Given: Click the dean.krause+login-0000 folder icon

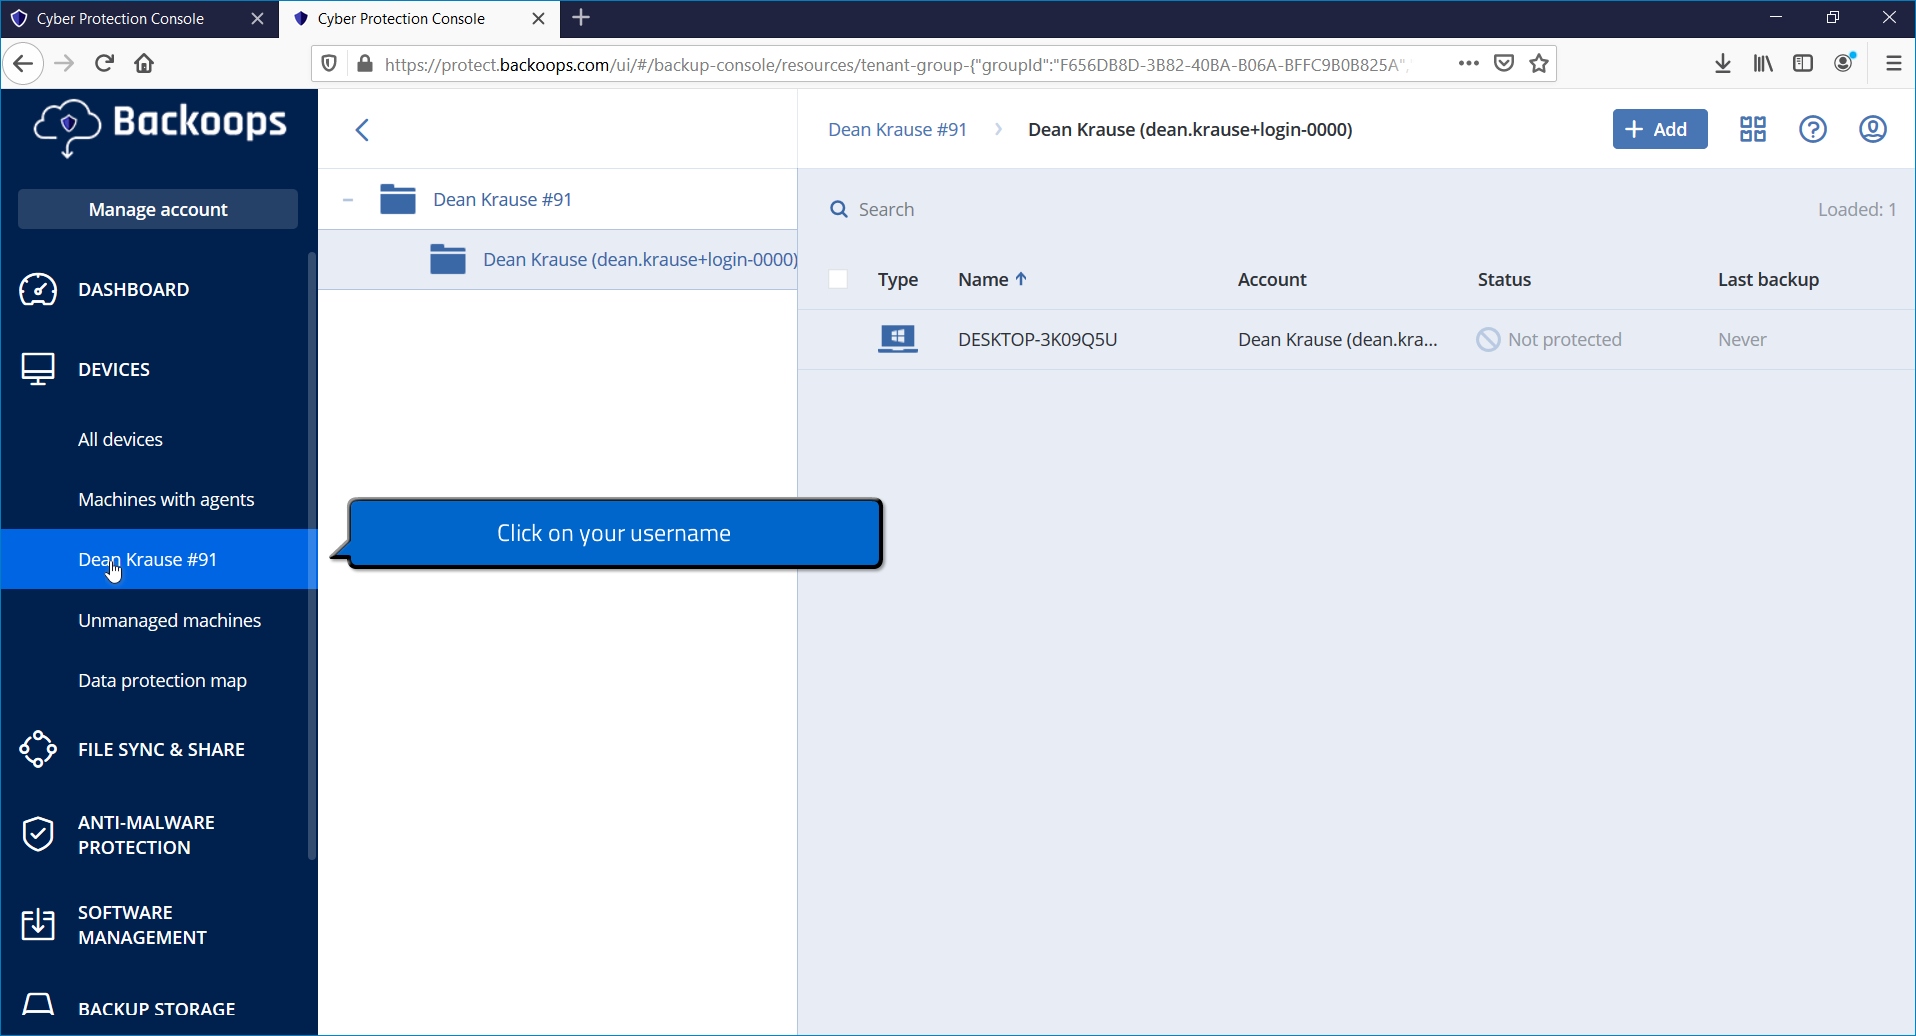Looking at the screenshot, I should tap(448, 259).
